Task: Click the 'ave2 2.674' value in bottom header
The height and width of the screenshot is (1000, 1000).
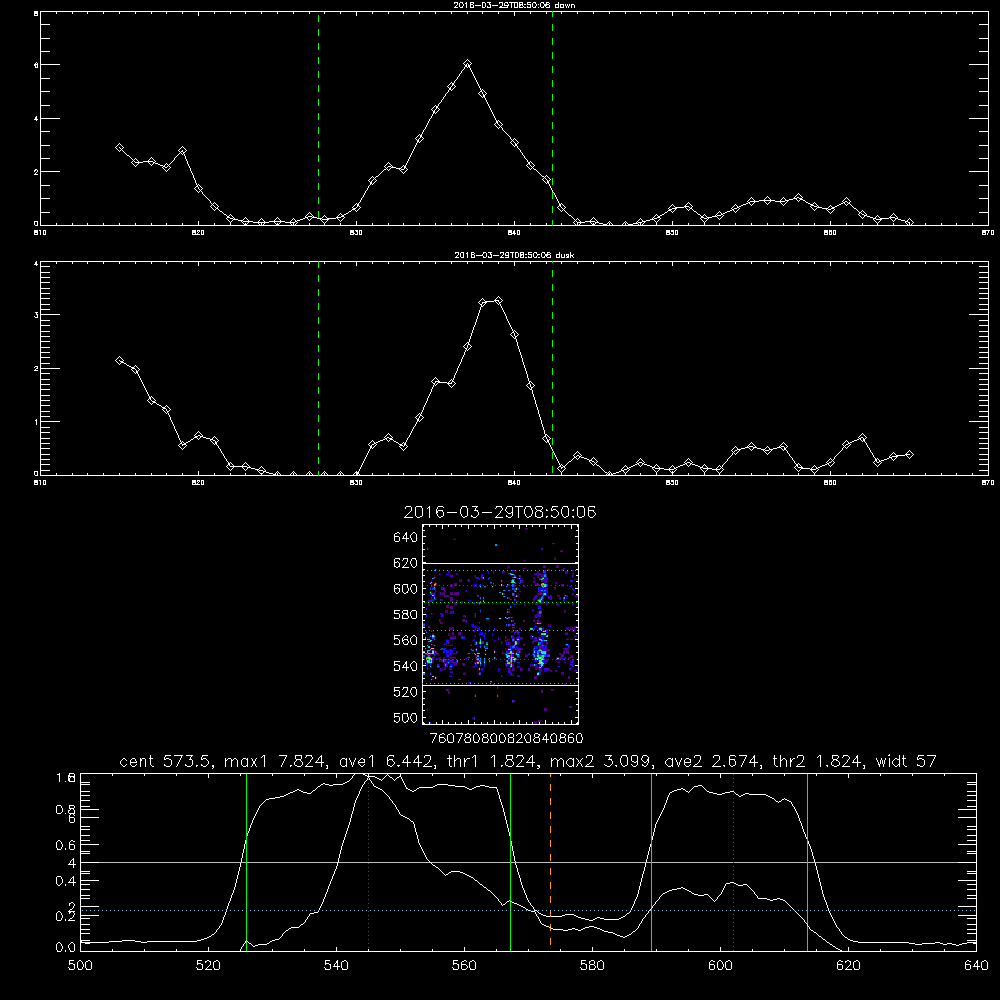Action: 710,761
